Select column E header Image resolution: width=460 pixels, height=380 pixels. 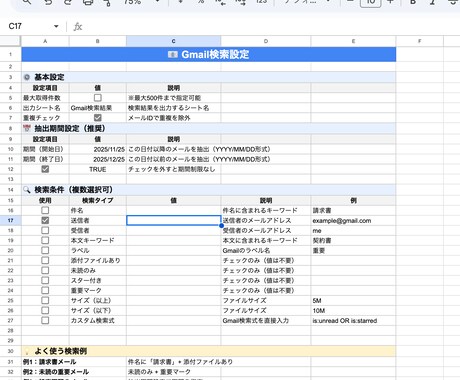point(353,41)
